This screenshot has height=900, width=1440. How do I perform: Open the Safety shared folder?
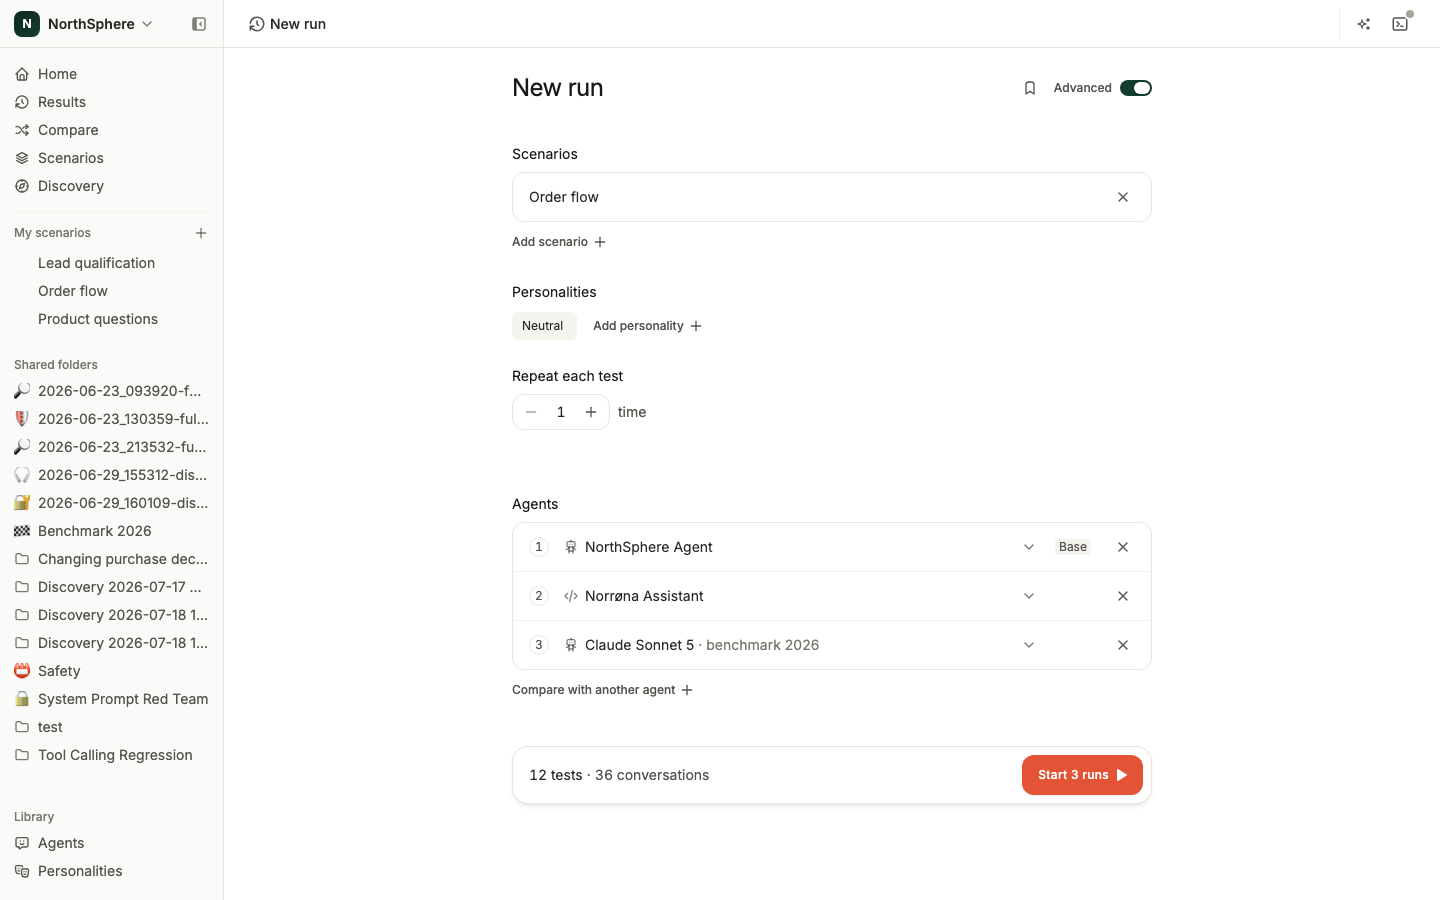111,671
